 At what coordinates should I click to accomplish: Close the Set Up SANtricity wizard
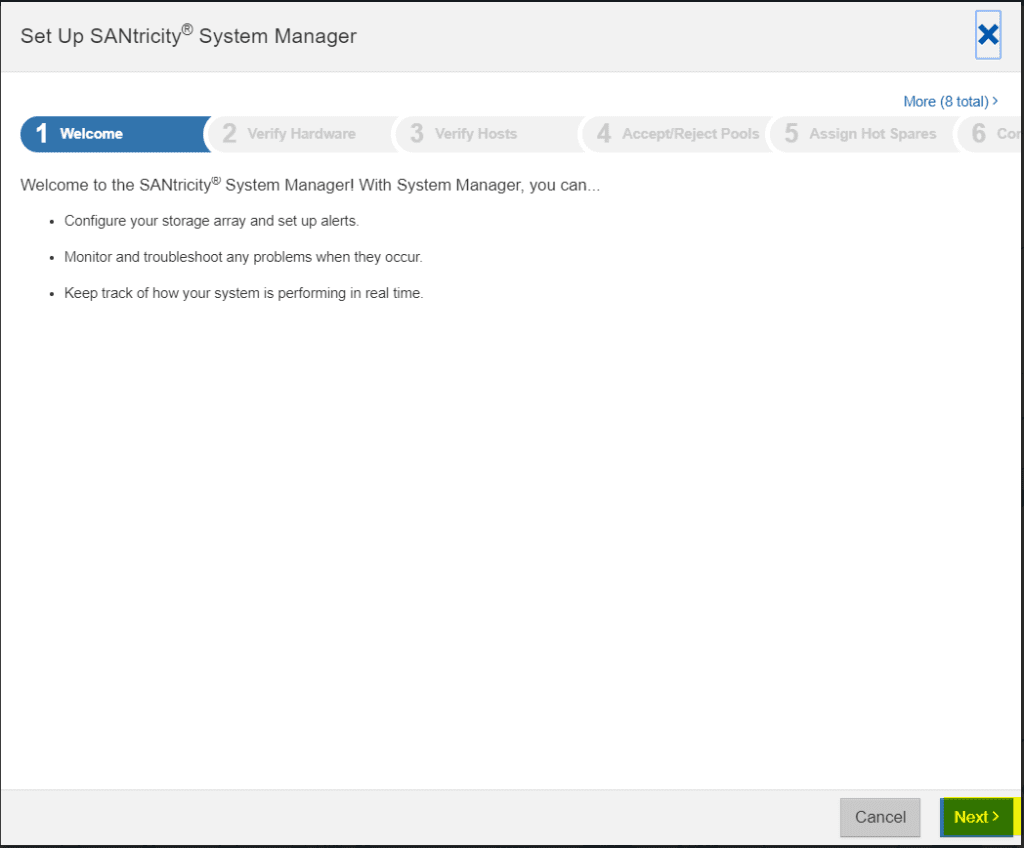click(x=988, y=34)
